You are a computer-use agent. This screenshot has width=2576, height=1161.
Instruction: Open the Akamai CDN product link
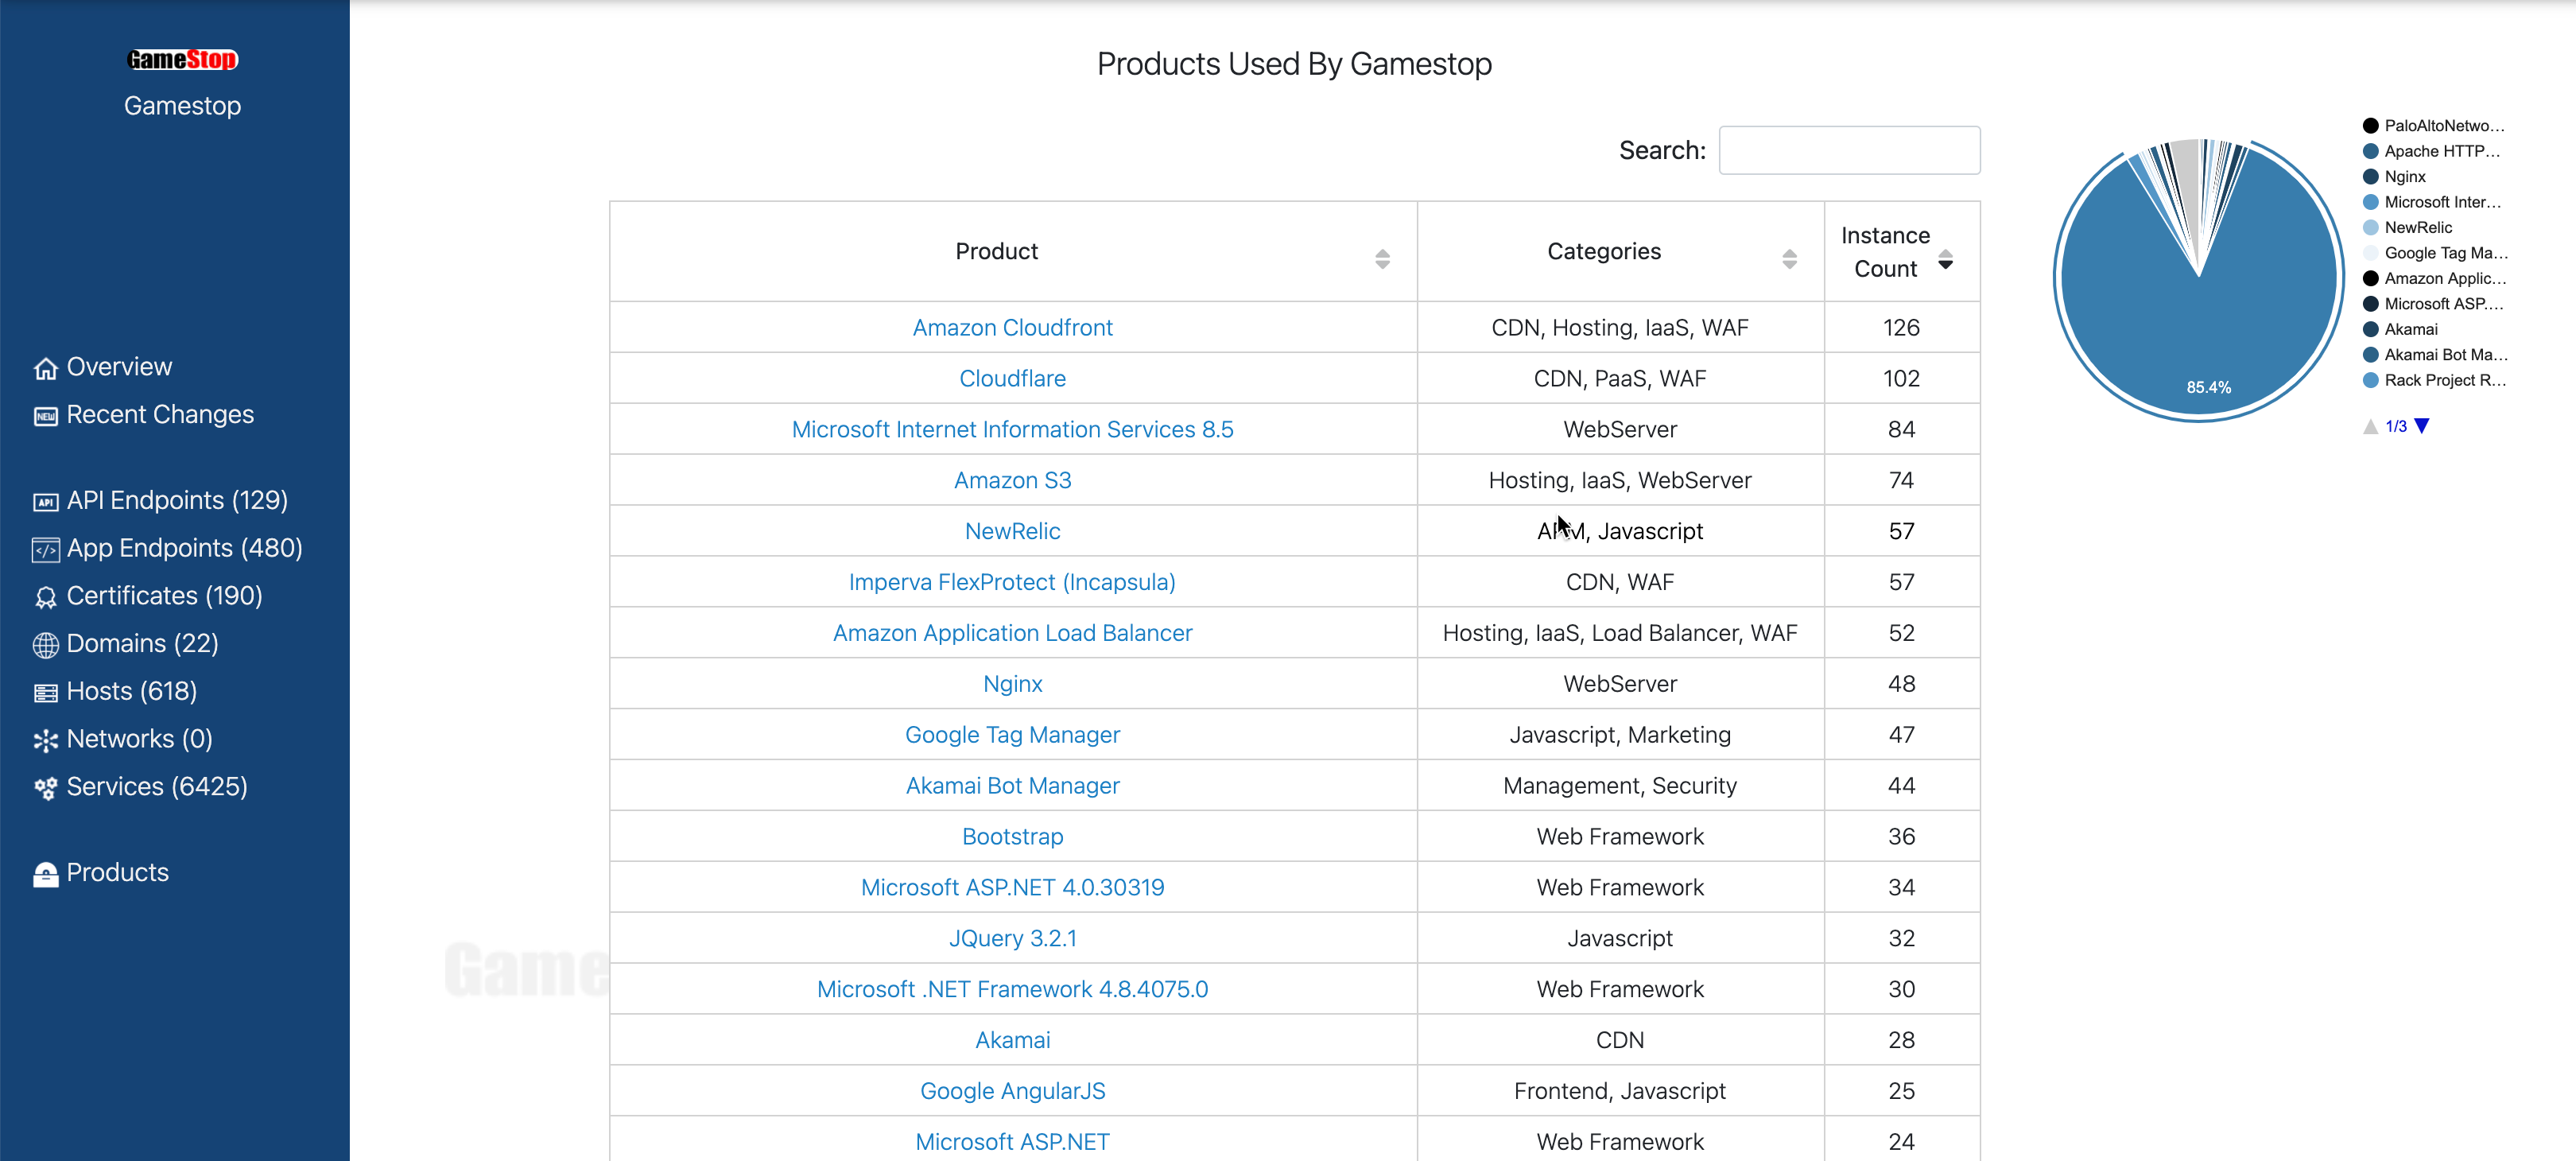1012,1041
